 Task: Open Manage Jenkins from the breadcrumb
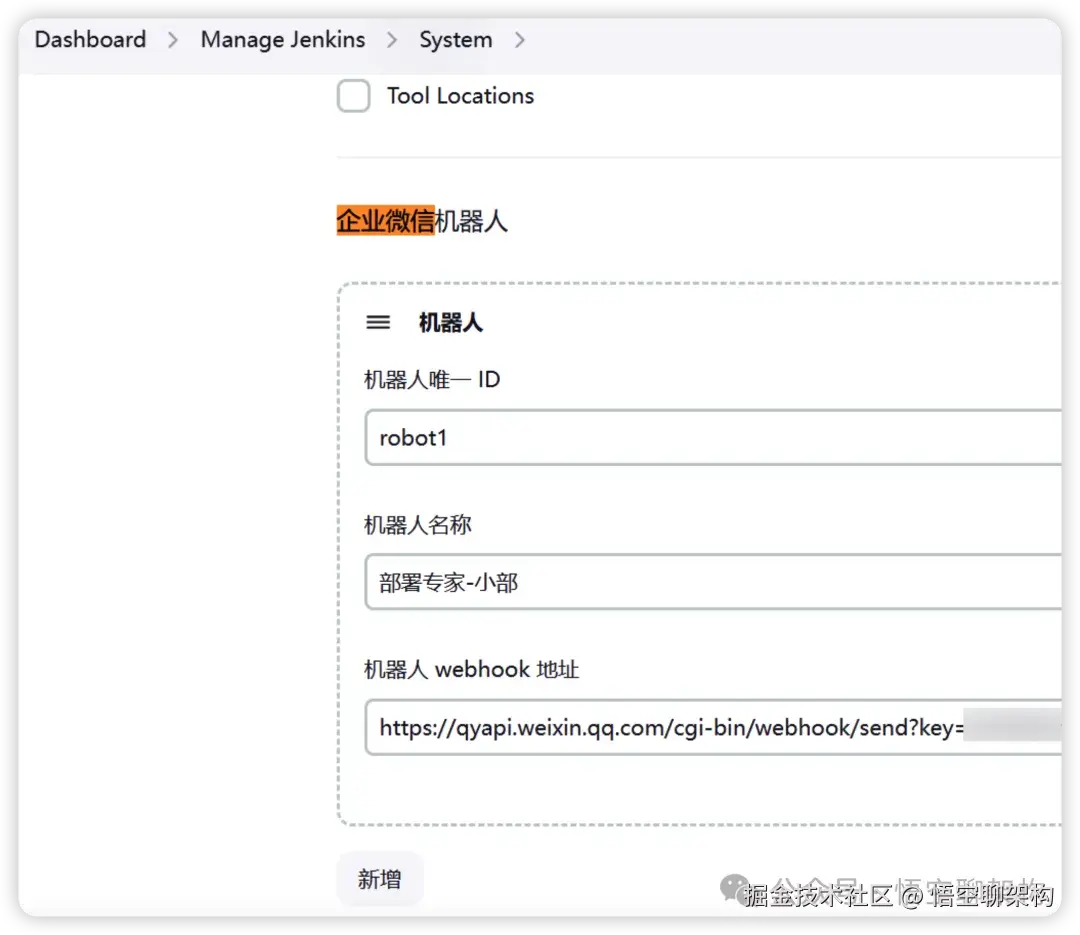coord(282,40)
